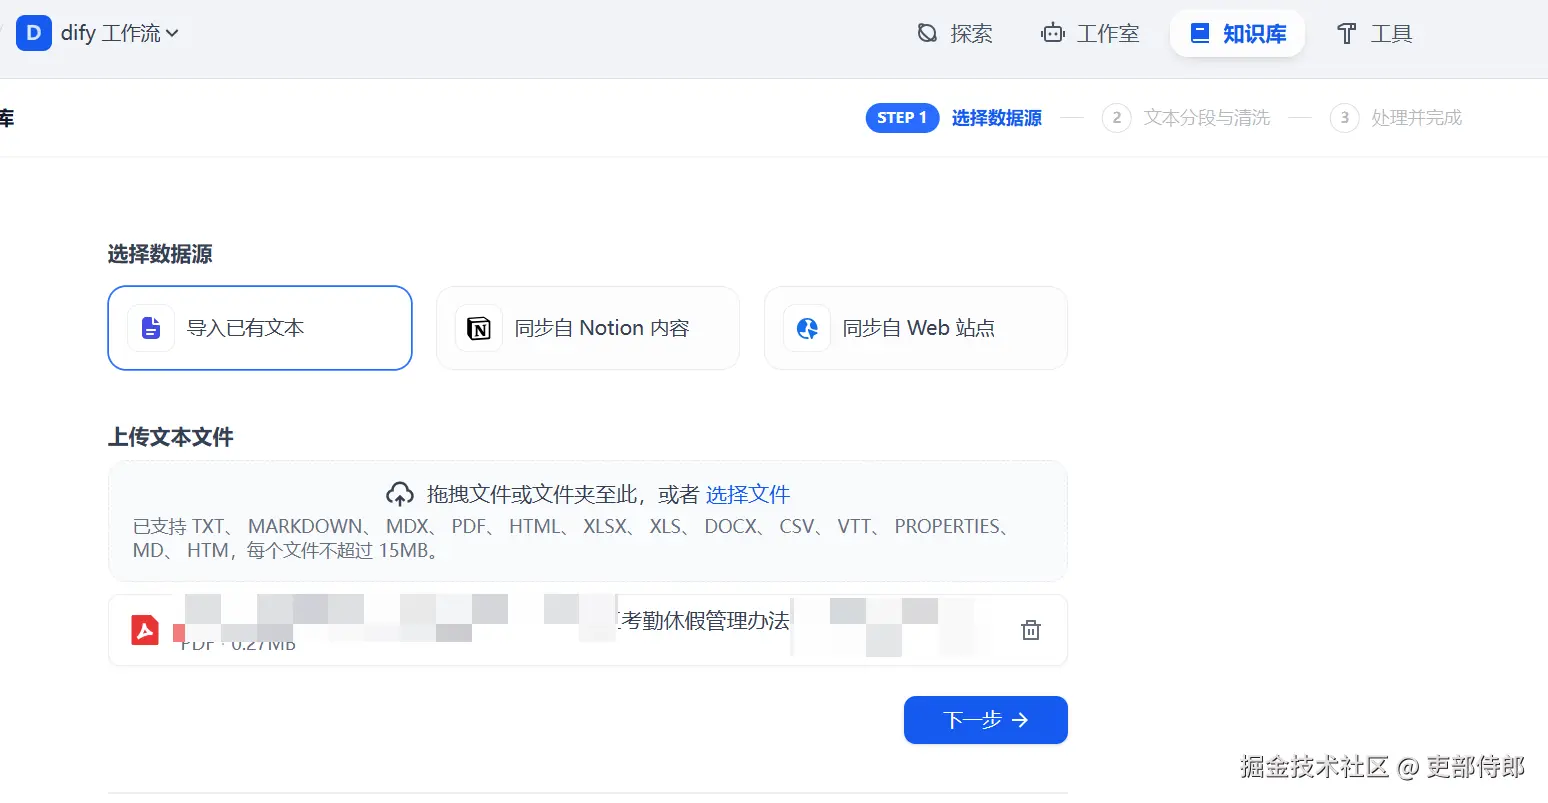Screen dimensions: 1548x803
Task: Click the Notion logo on the sync card
Action: click(x=478, y=327)
